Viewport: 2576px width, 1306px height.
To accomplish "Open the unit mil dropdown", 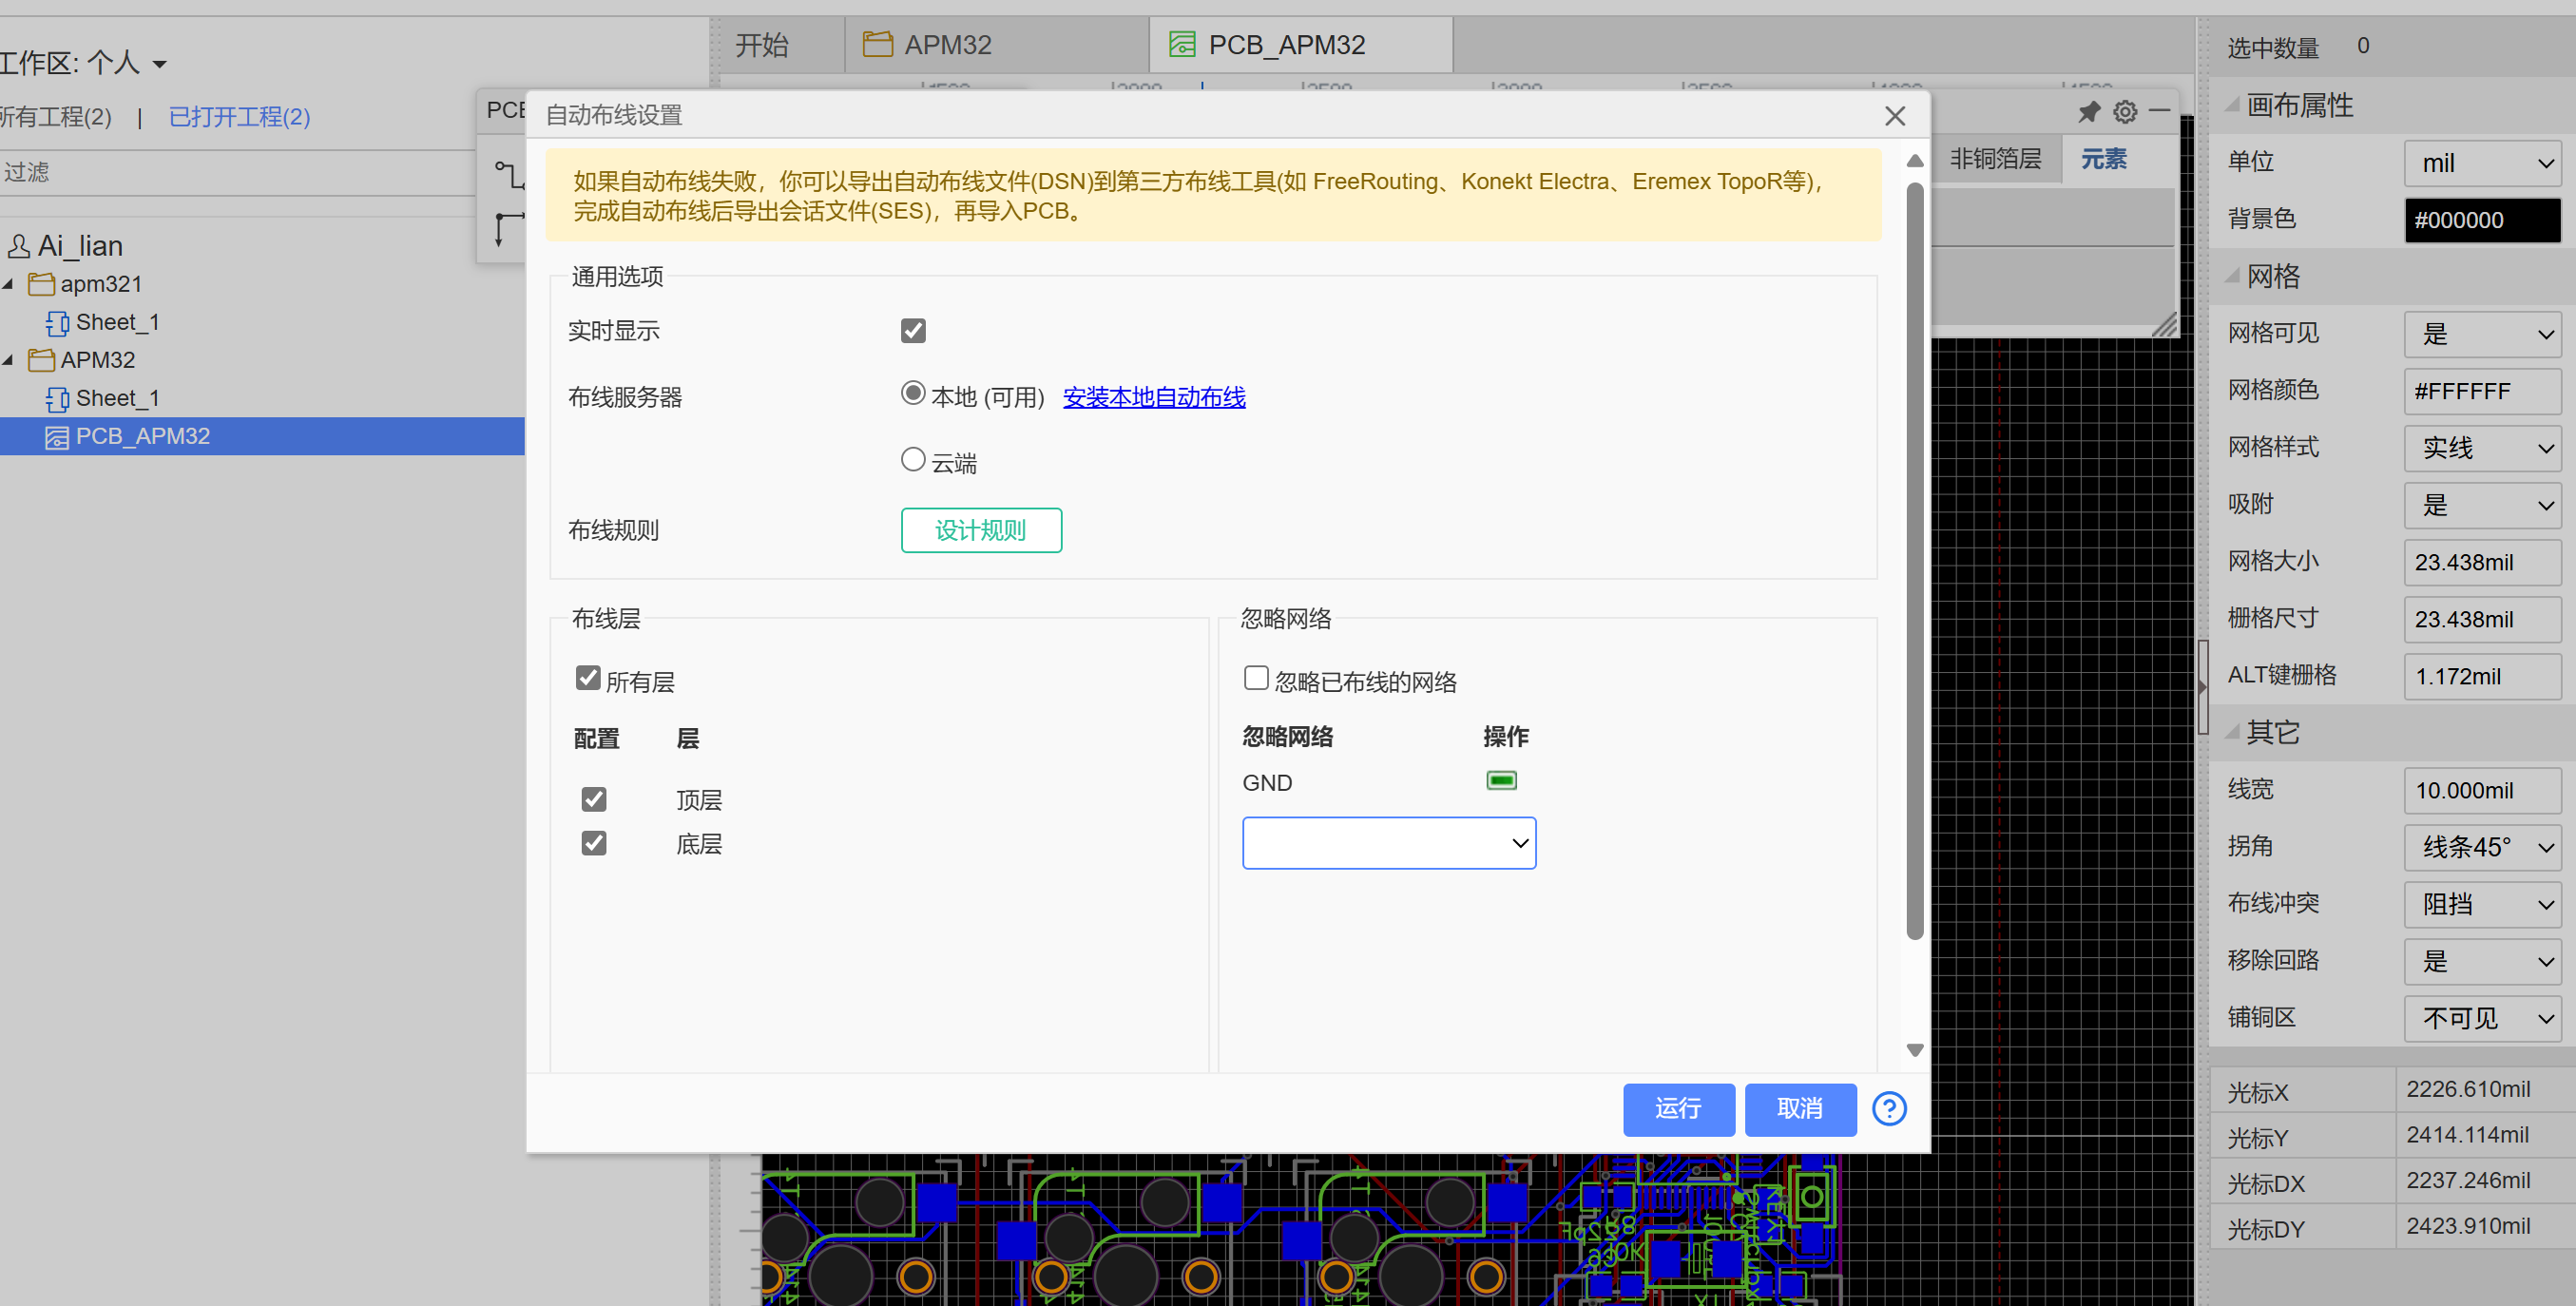I will [2481, 163].
